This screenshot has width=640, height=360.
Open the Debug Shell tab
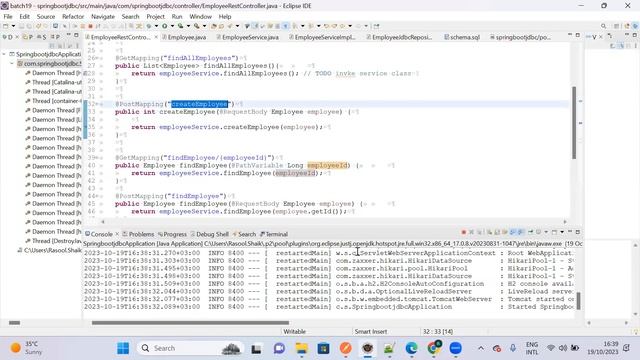(209, 234)
